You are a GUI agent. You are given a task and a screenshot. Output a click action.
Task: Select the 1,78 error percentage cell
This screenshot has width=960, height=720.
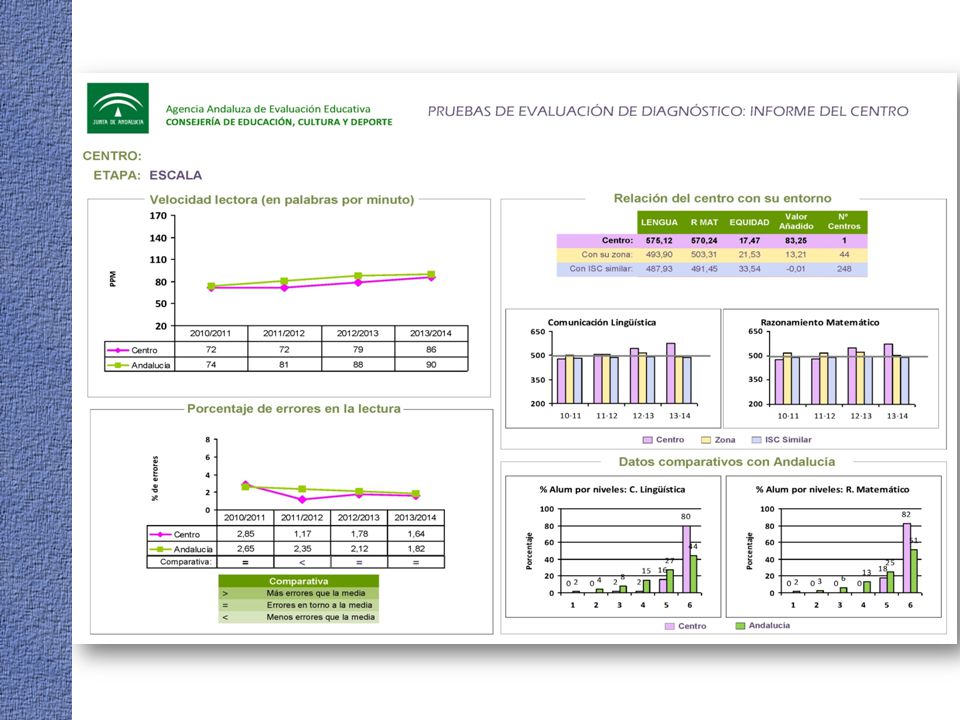pos(359,534)
